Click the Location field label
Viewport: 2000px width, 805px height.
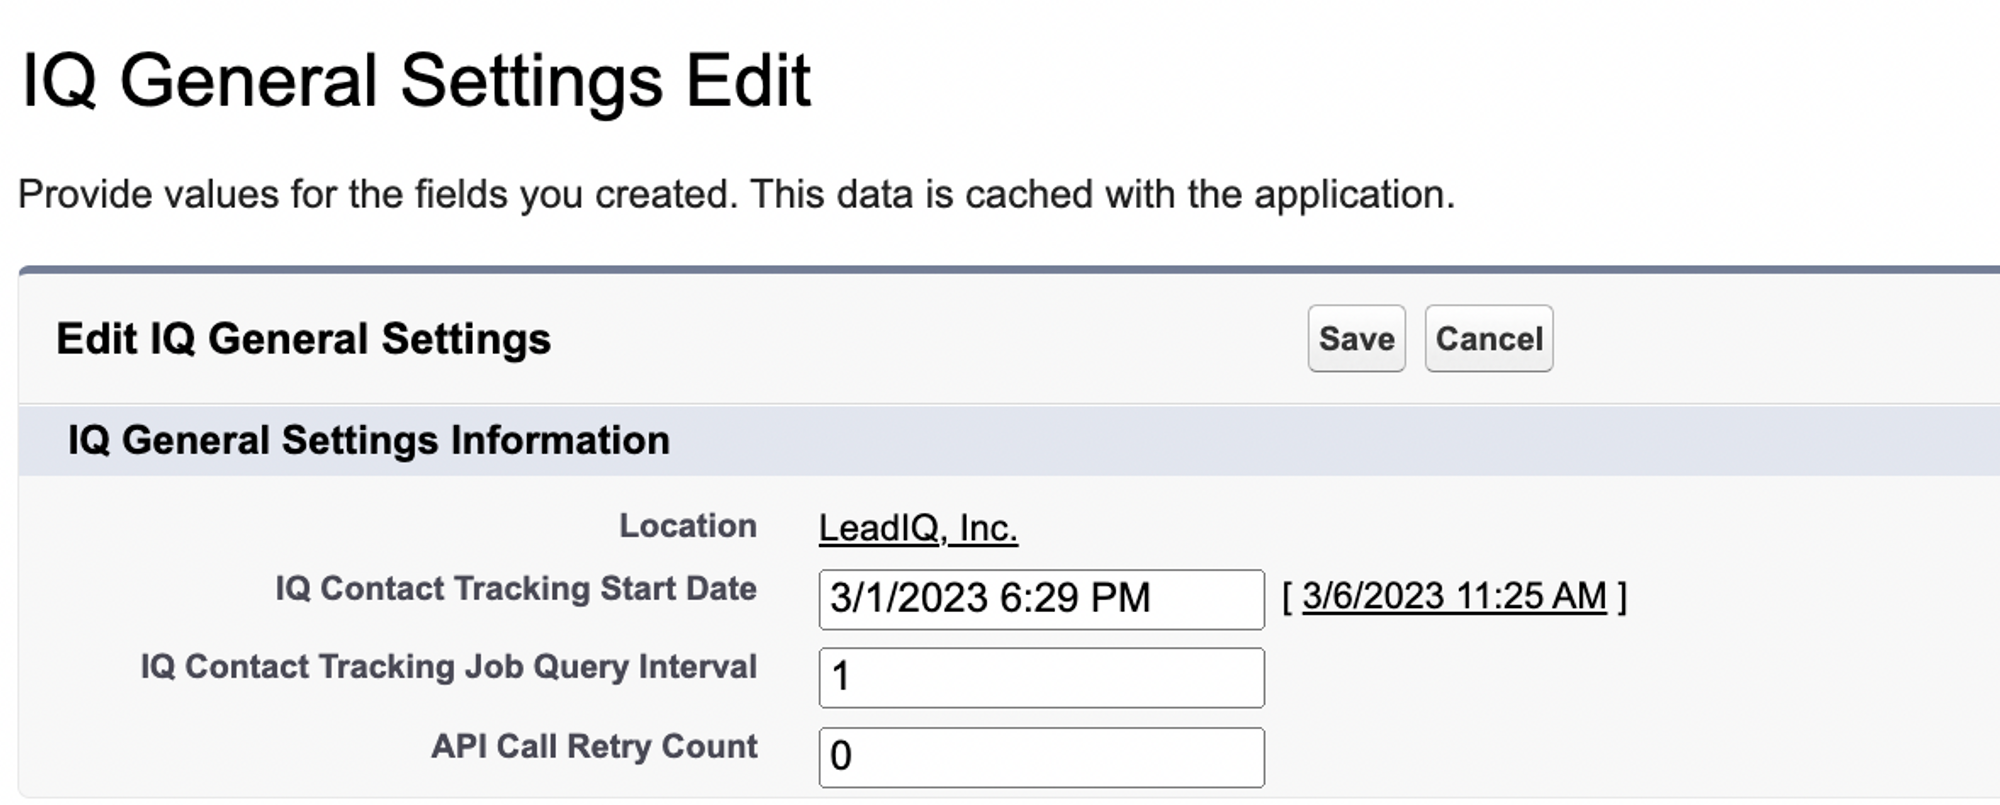[x=687, y=526]
